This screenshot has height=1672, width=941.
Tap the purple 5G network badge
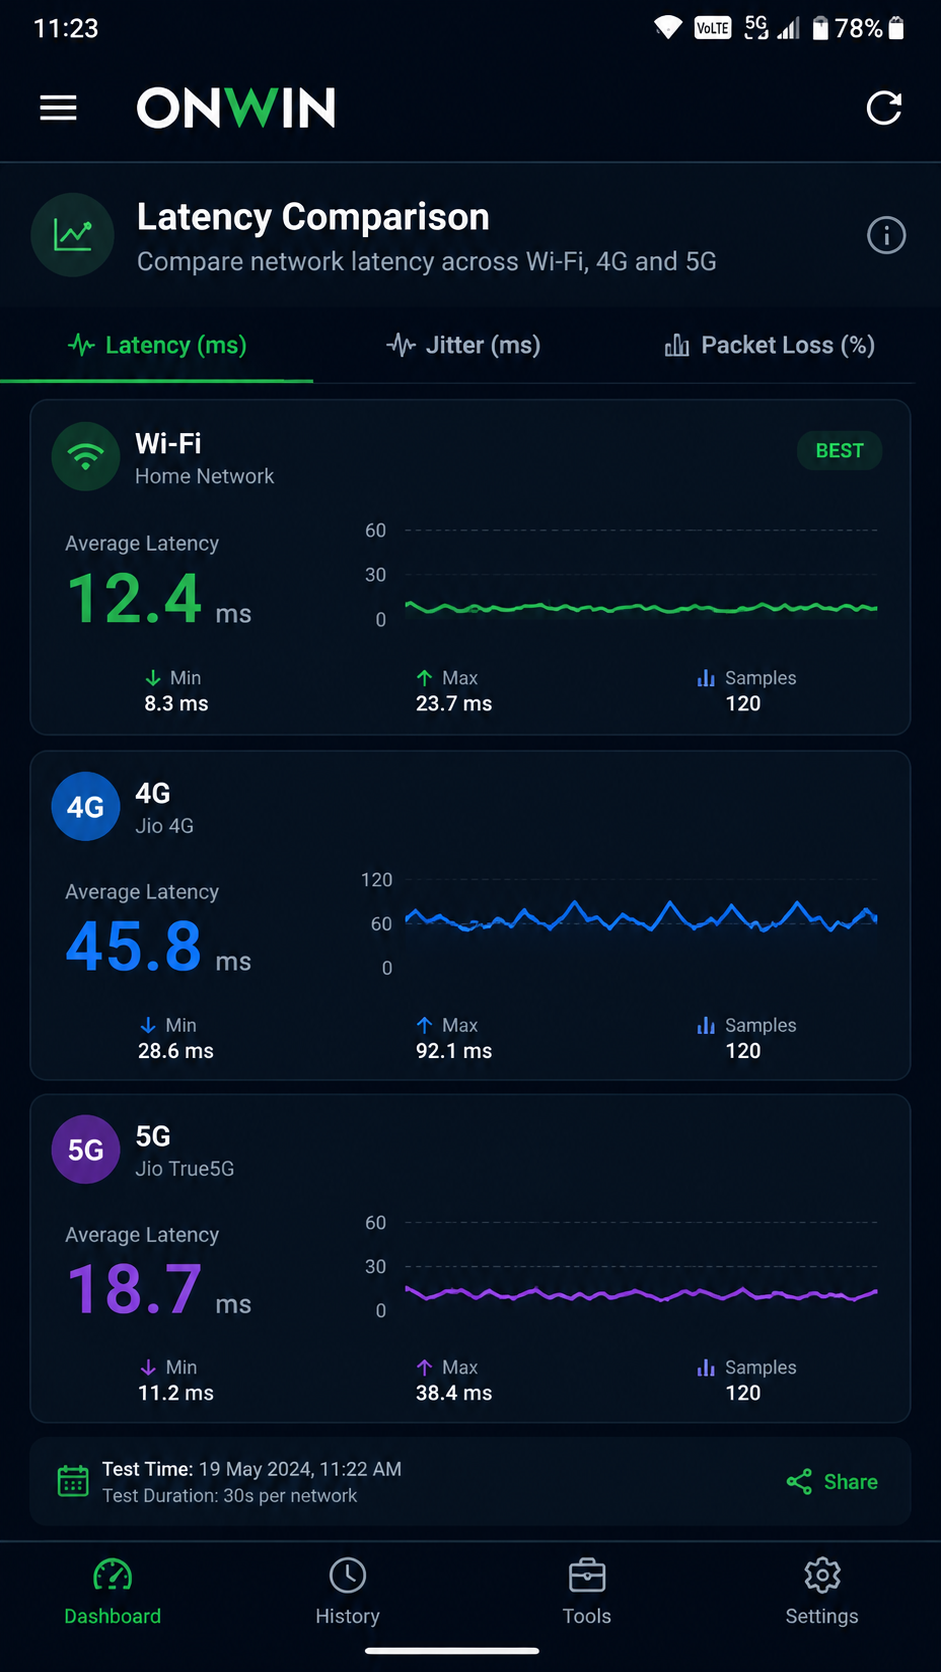86,1149
